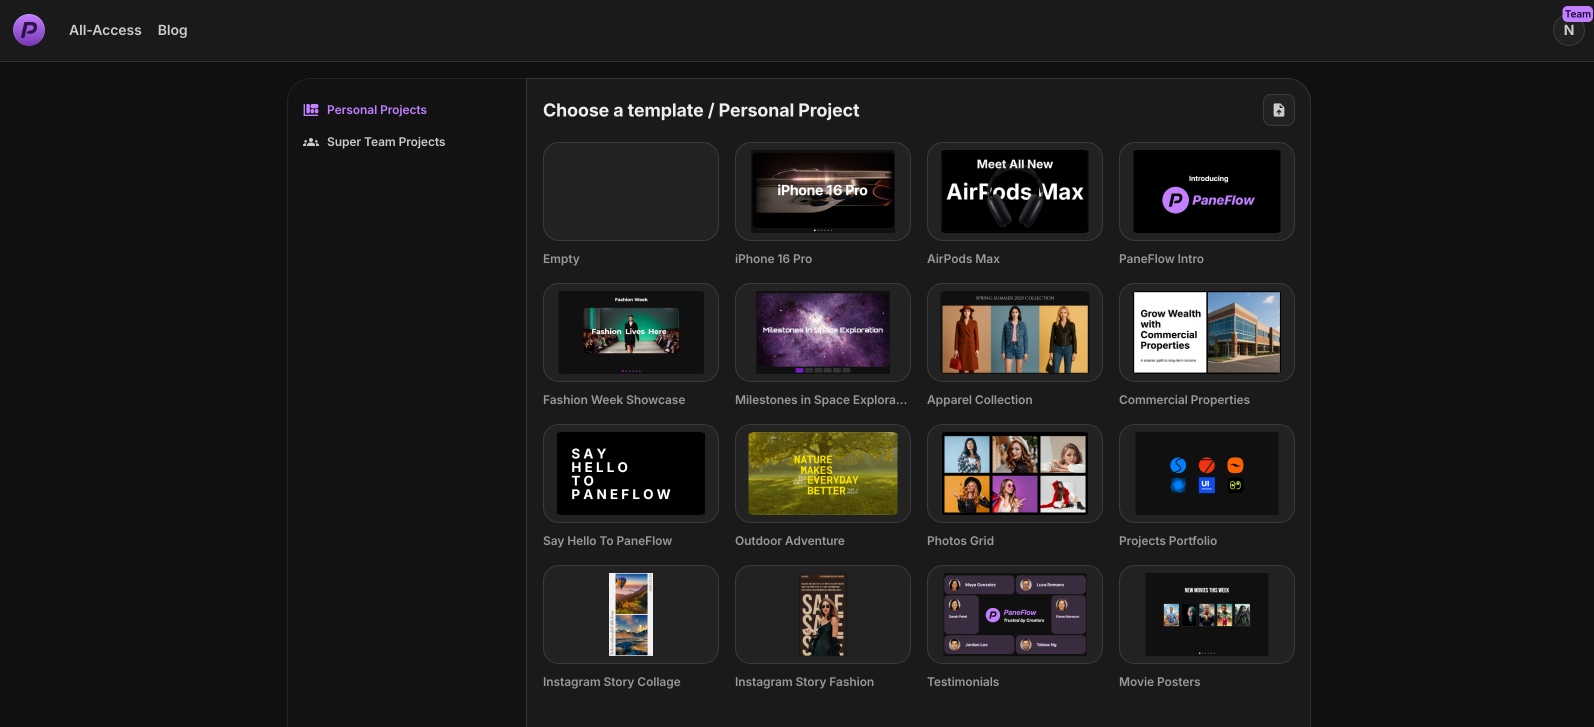Click the 'Say Hello To PaneFlow' caption

click(607, 541)
